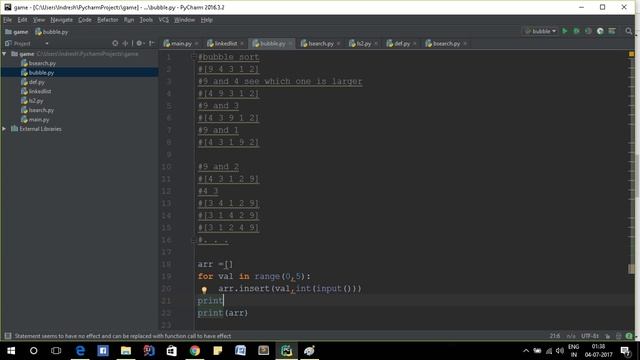The height and width of the screenshot is (360, 640).
Task: Click the volume icon in system tray
Action: [x=560, y=351]
